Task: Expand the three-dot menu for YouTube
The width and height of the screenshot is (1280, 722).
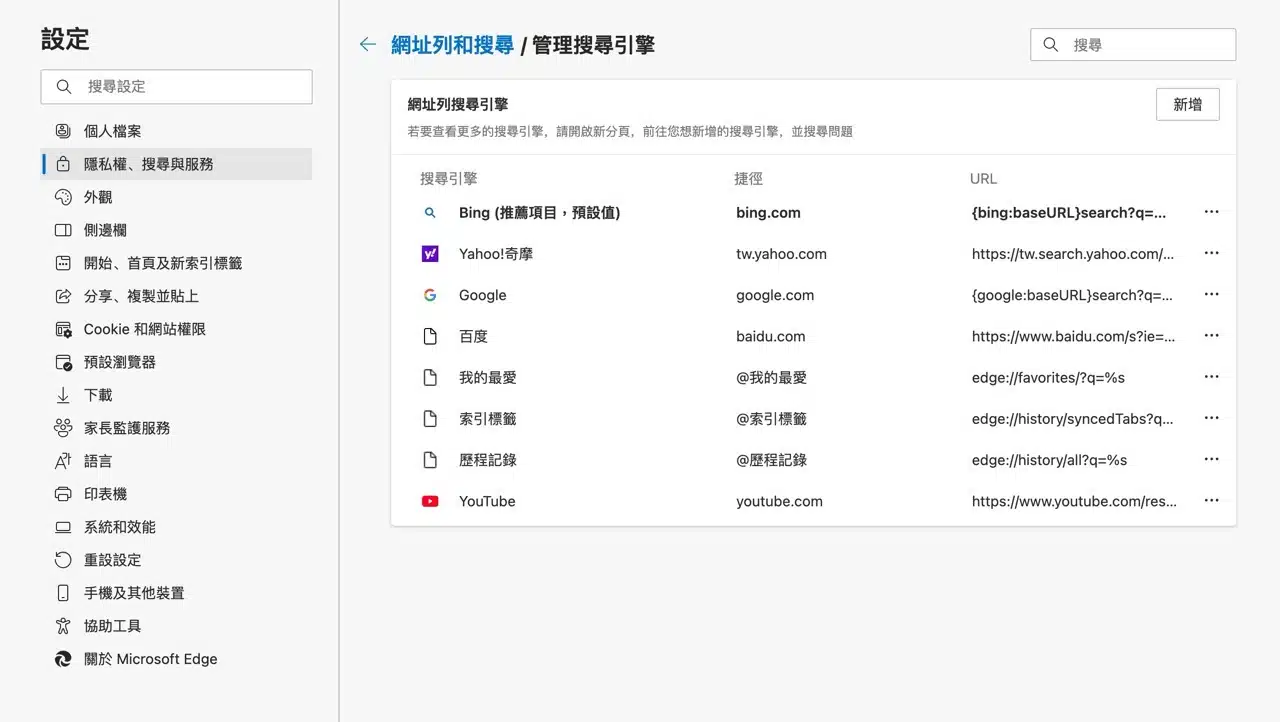Action: (x=1211, y=501)
